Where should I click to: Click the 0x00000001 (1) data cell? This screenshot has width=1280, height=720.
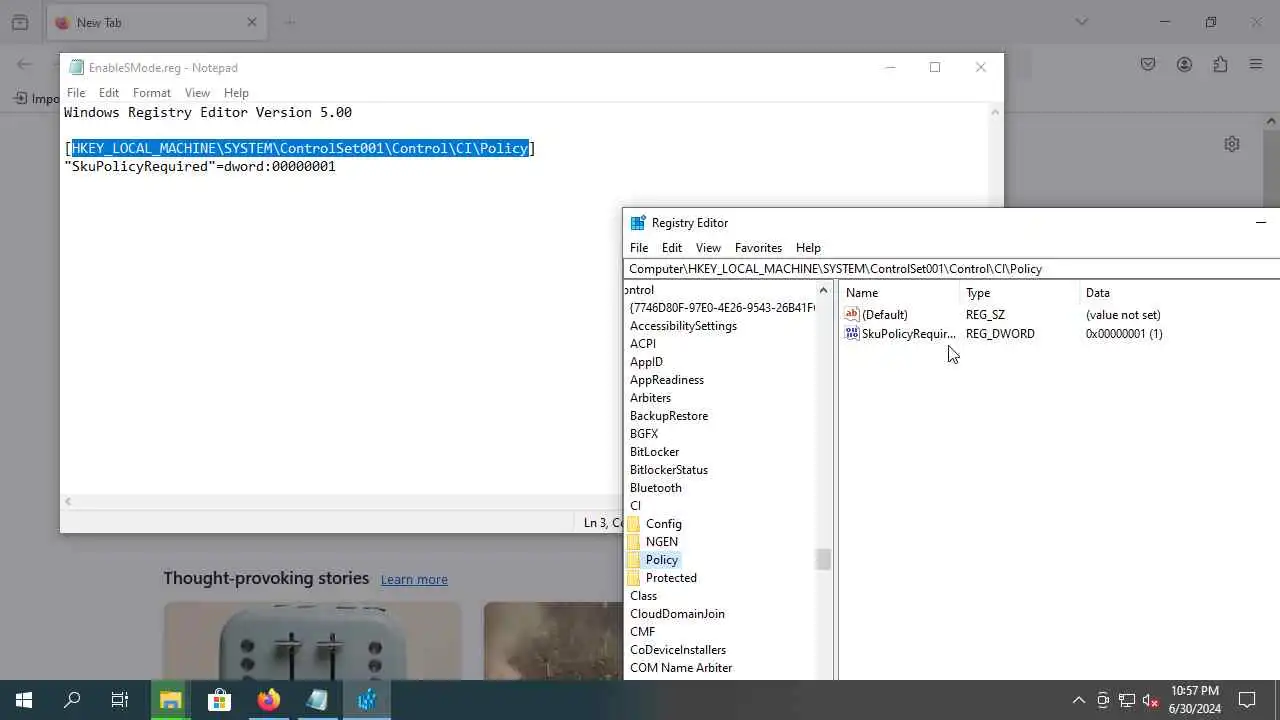pyautogui.click(x=1124, y=334)
